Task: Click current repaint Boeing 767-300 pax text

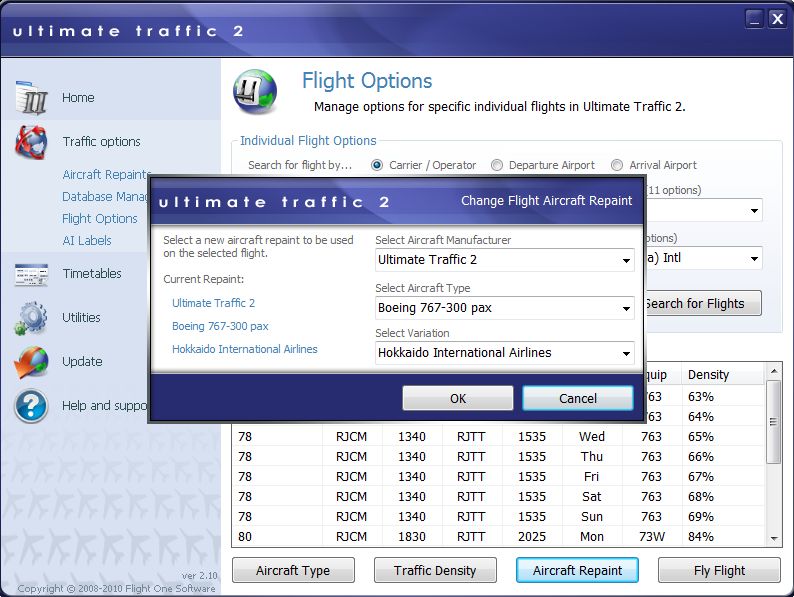Action: click(x=220, y=327)
